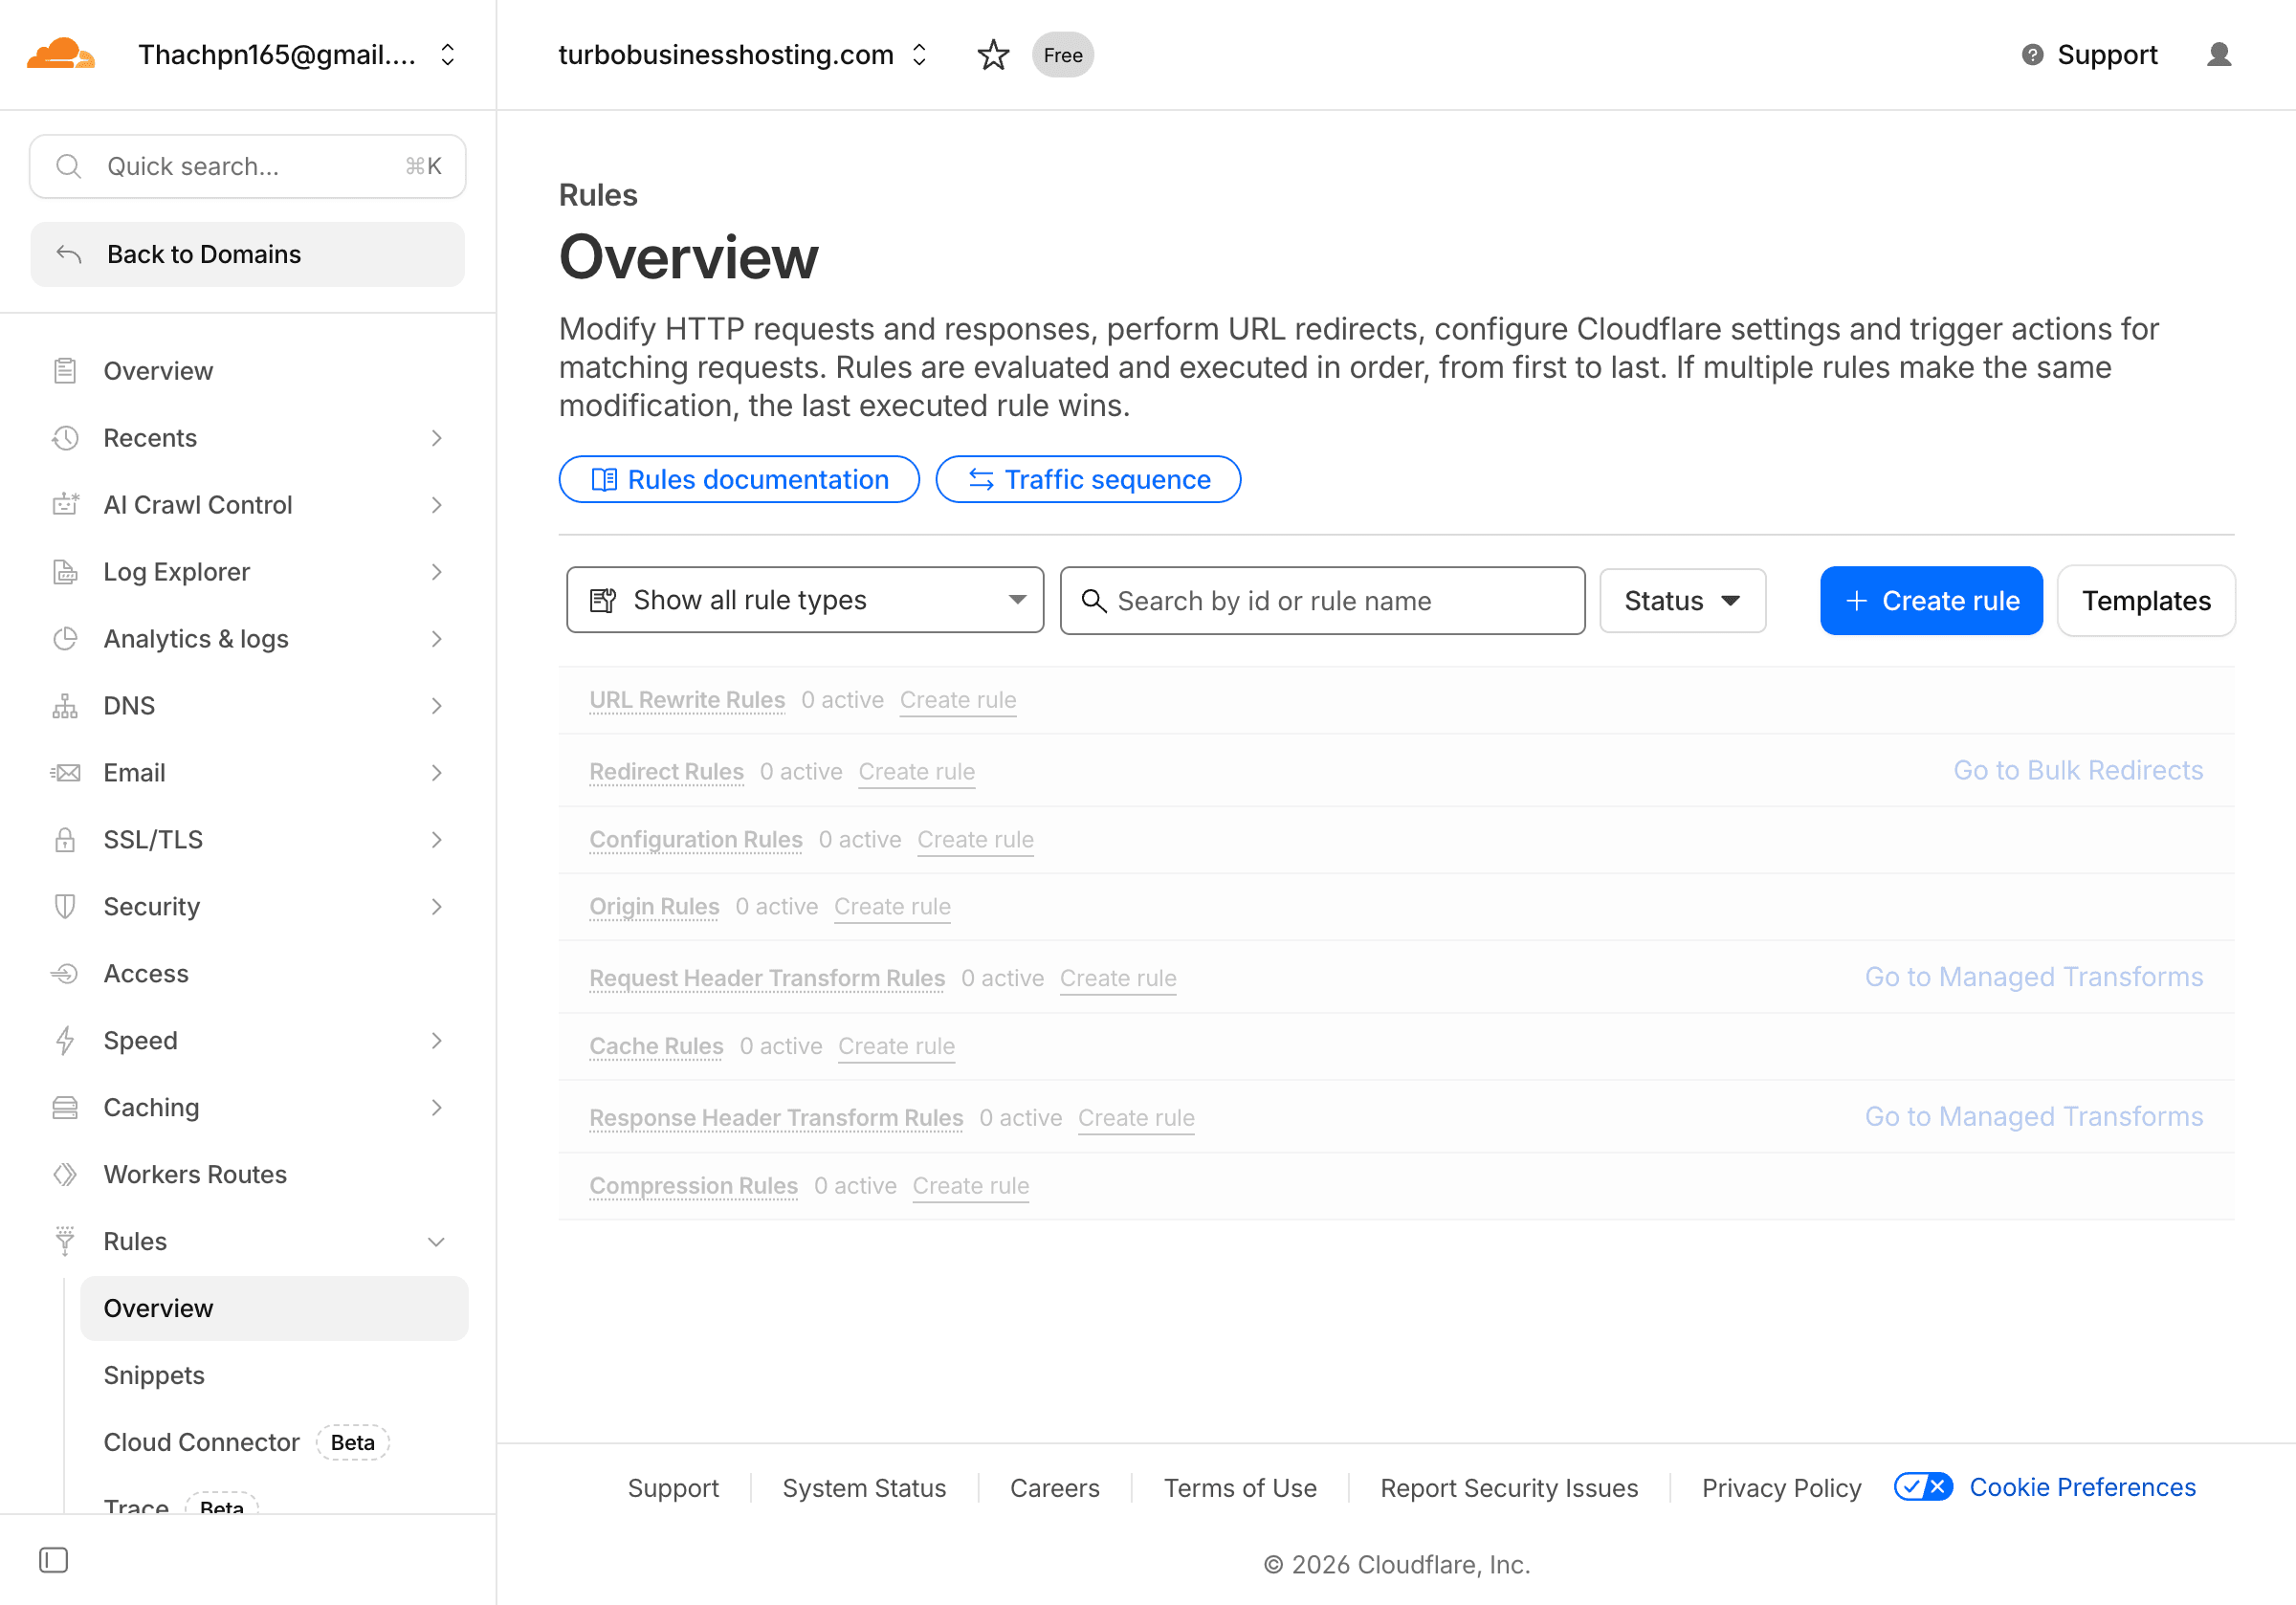Viewport: 2296px width, 1605px height.
Task: Click the Workers Routes diamond icon
Action: pyautogui.click(x=65, y=1175)
